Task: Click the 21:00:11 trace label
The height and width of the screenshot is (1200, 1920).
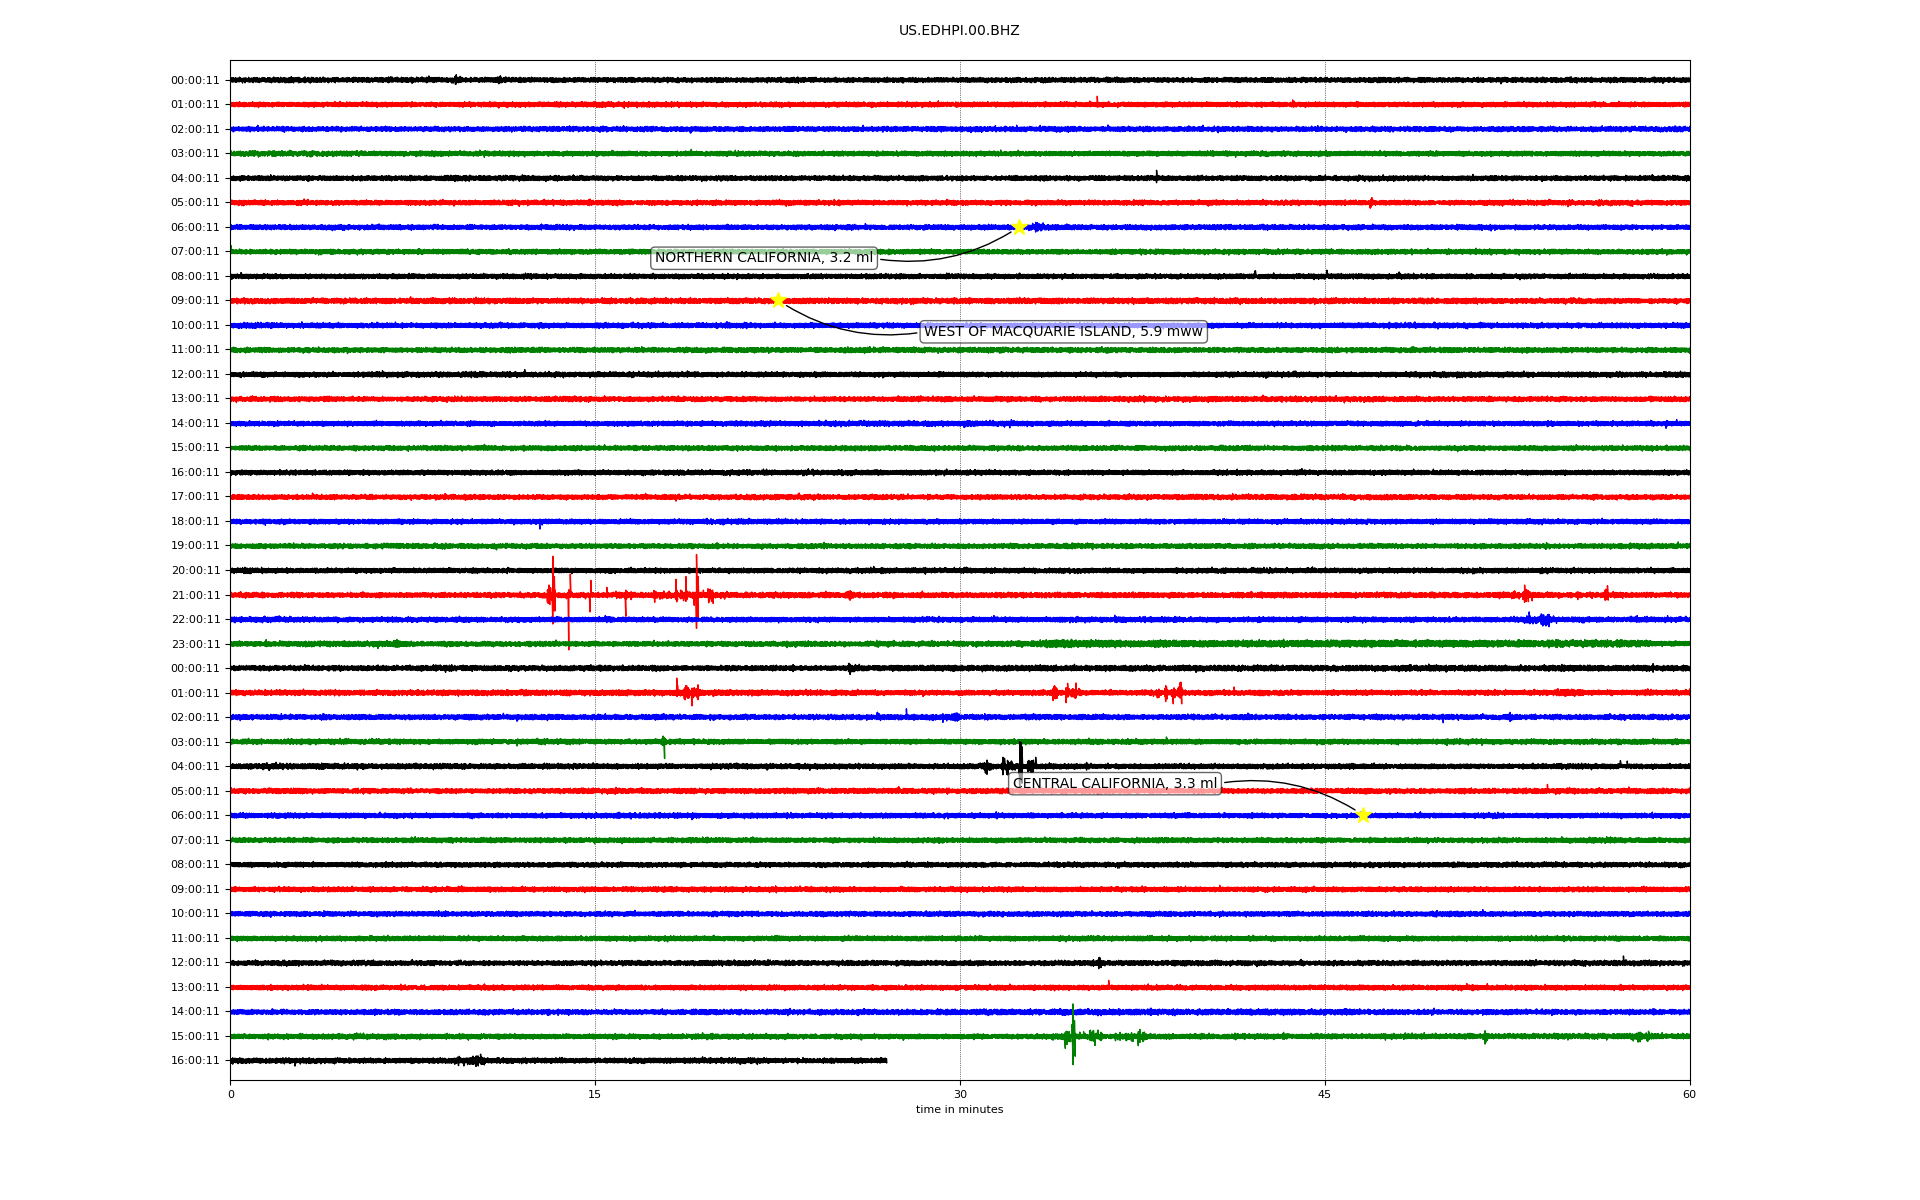Action: coord(195,596)
